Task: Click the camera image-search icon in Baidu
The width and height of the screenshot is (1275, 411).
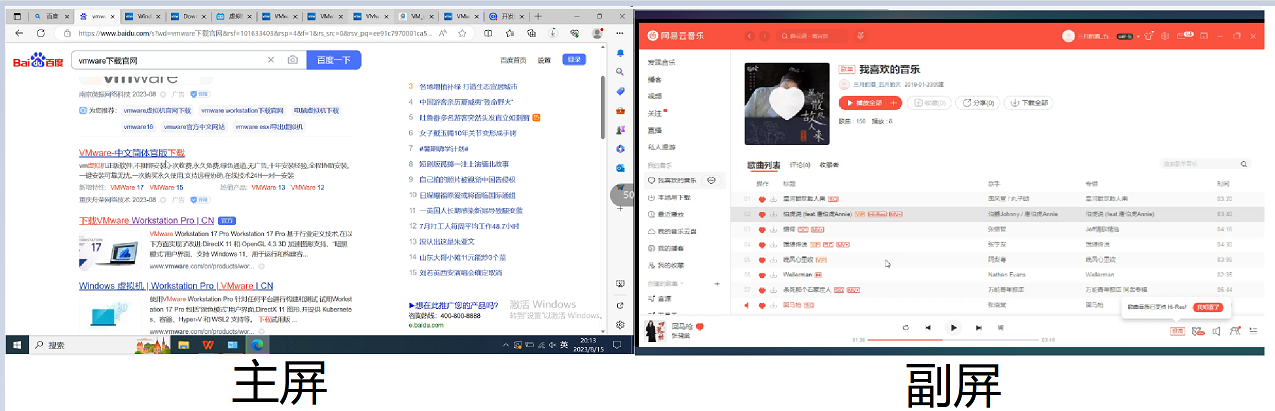Action: 292,60
